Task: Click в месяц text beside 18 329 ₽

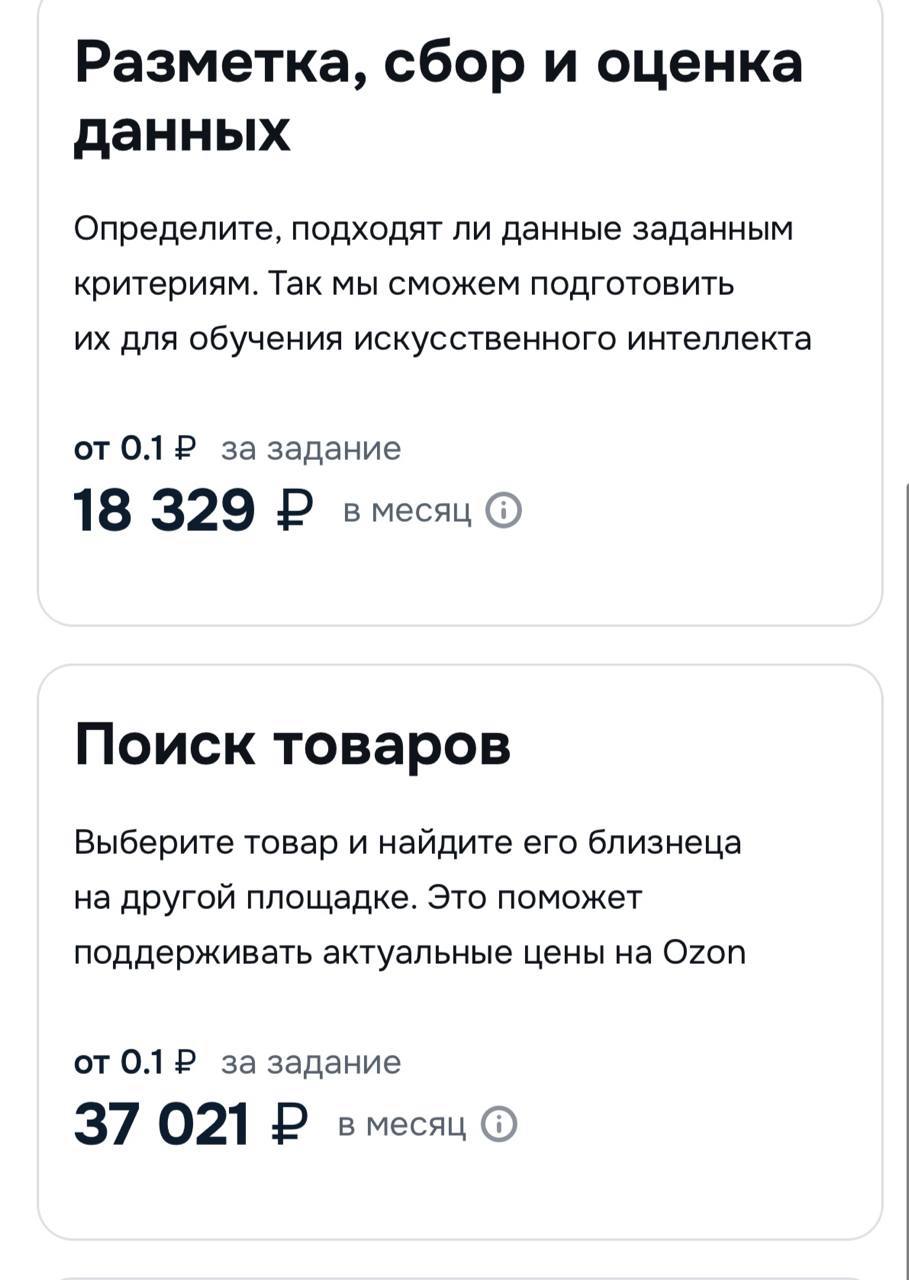Action: coord(406,512)
